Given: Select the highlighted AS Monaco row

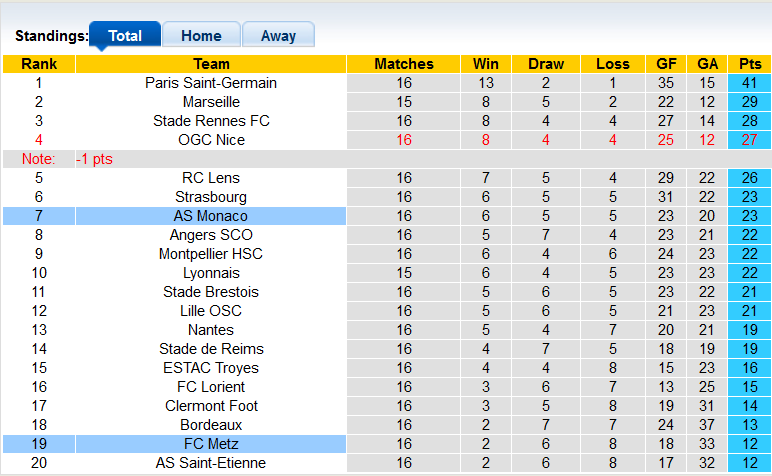Looking at the screenshot, I should (211, 216).
